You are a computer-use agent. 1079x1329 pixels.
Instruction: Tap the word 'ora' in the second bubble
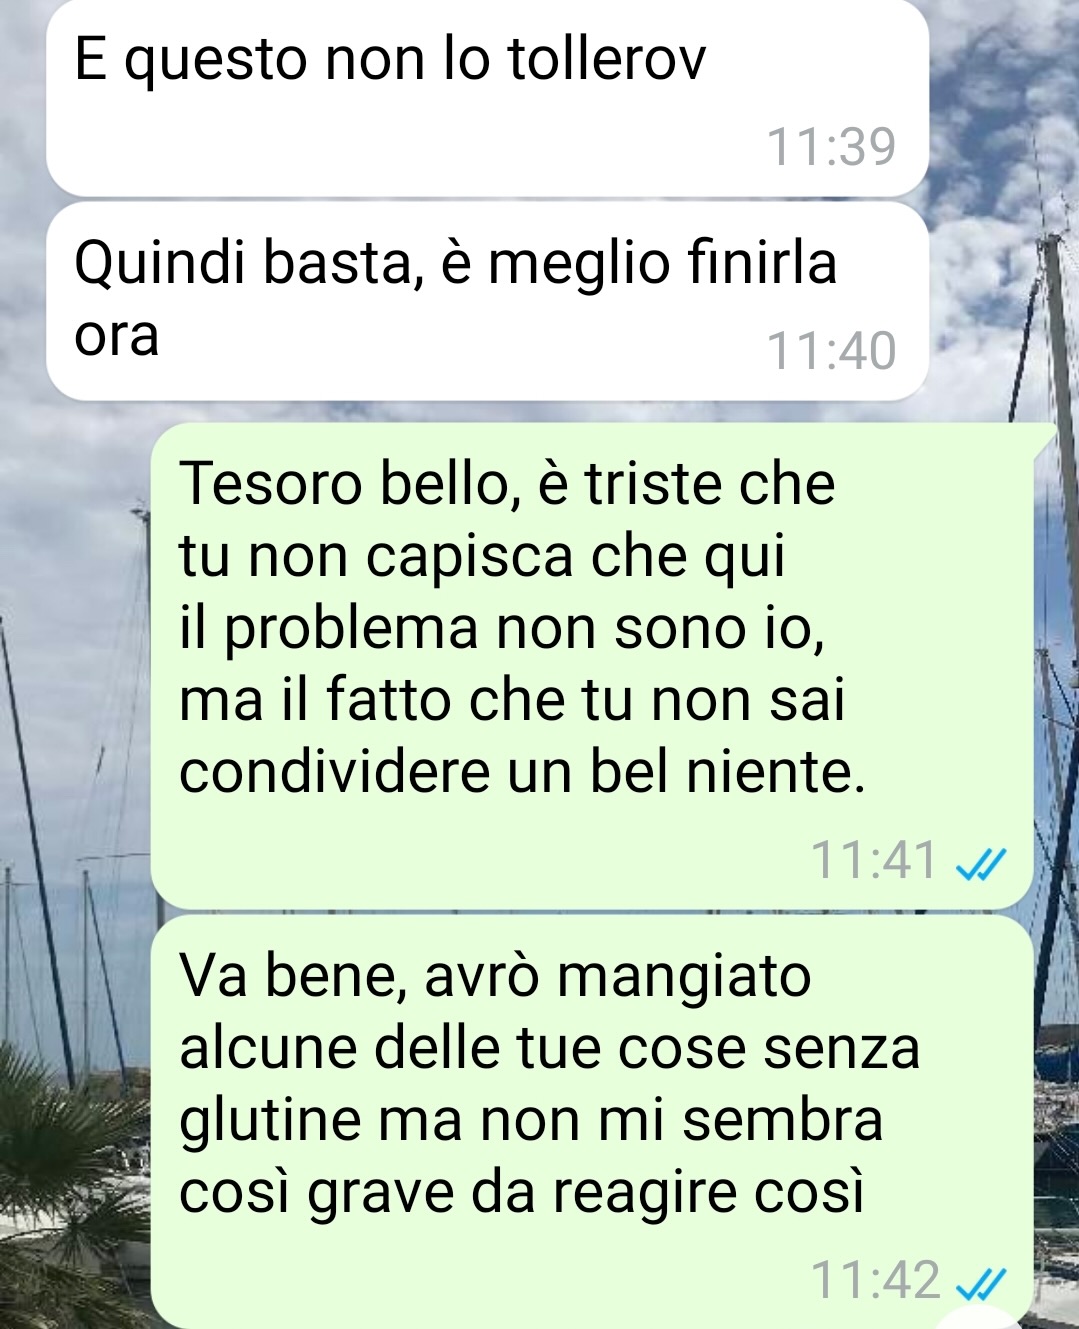coord(117,337)
